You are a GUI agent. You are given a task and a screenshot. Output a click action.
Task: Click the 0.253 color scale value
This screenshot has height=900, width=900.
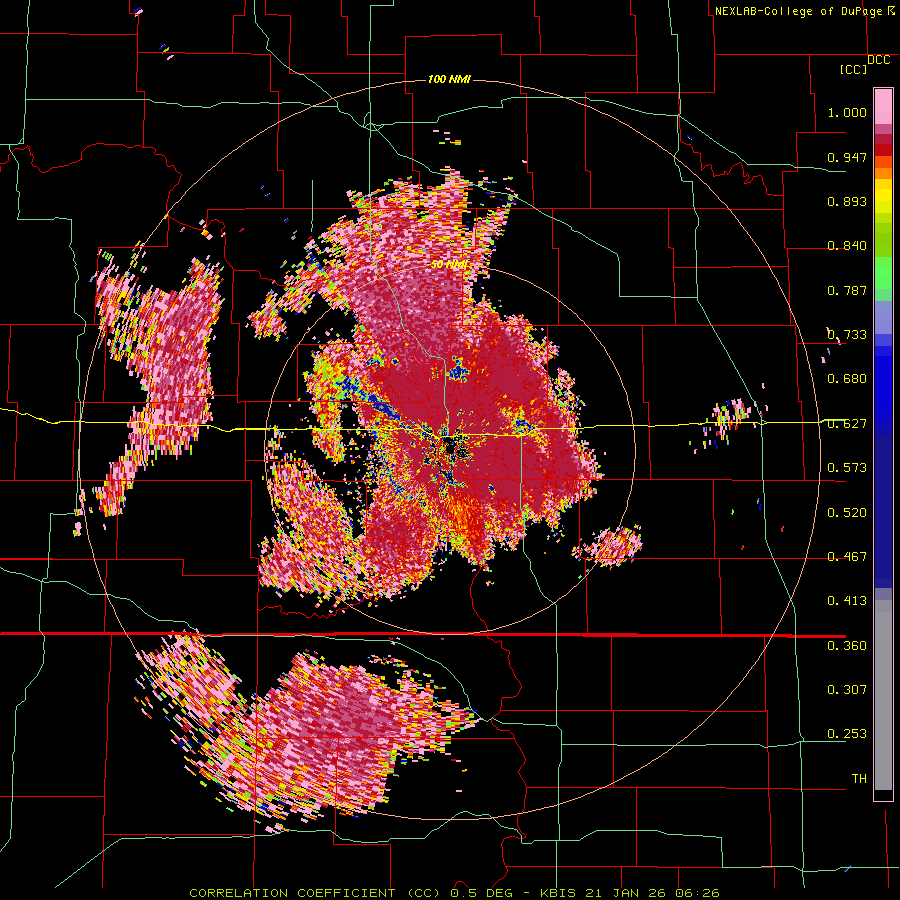click(x=847, y=734)
